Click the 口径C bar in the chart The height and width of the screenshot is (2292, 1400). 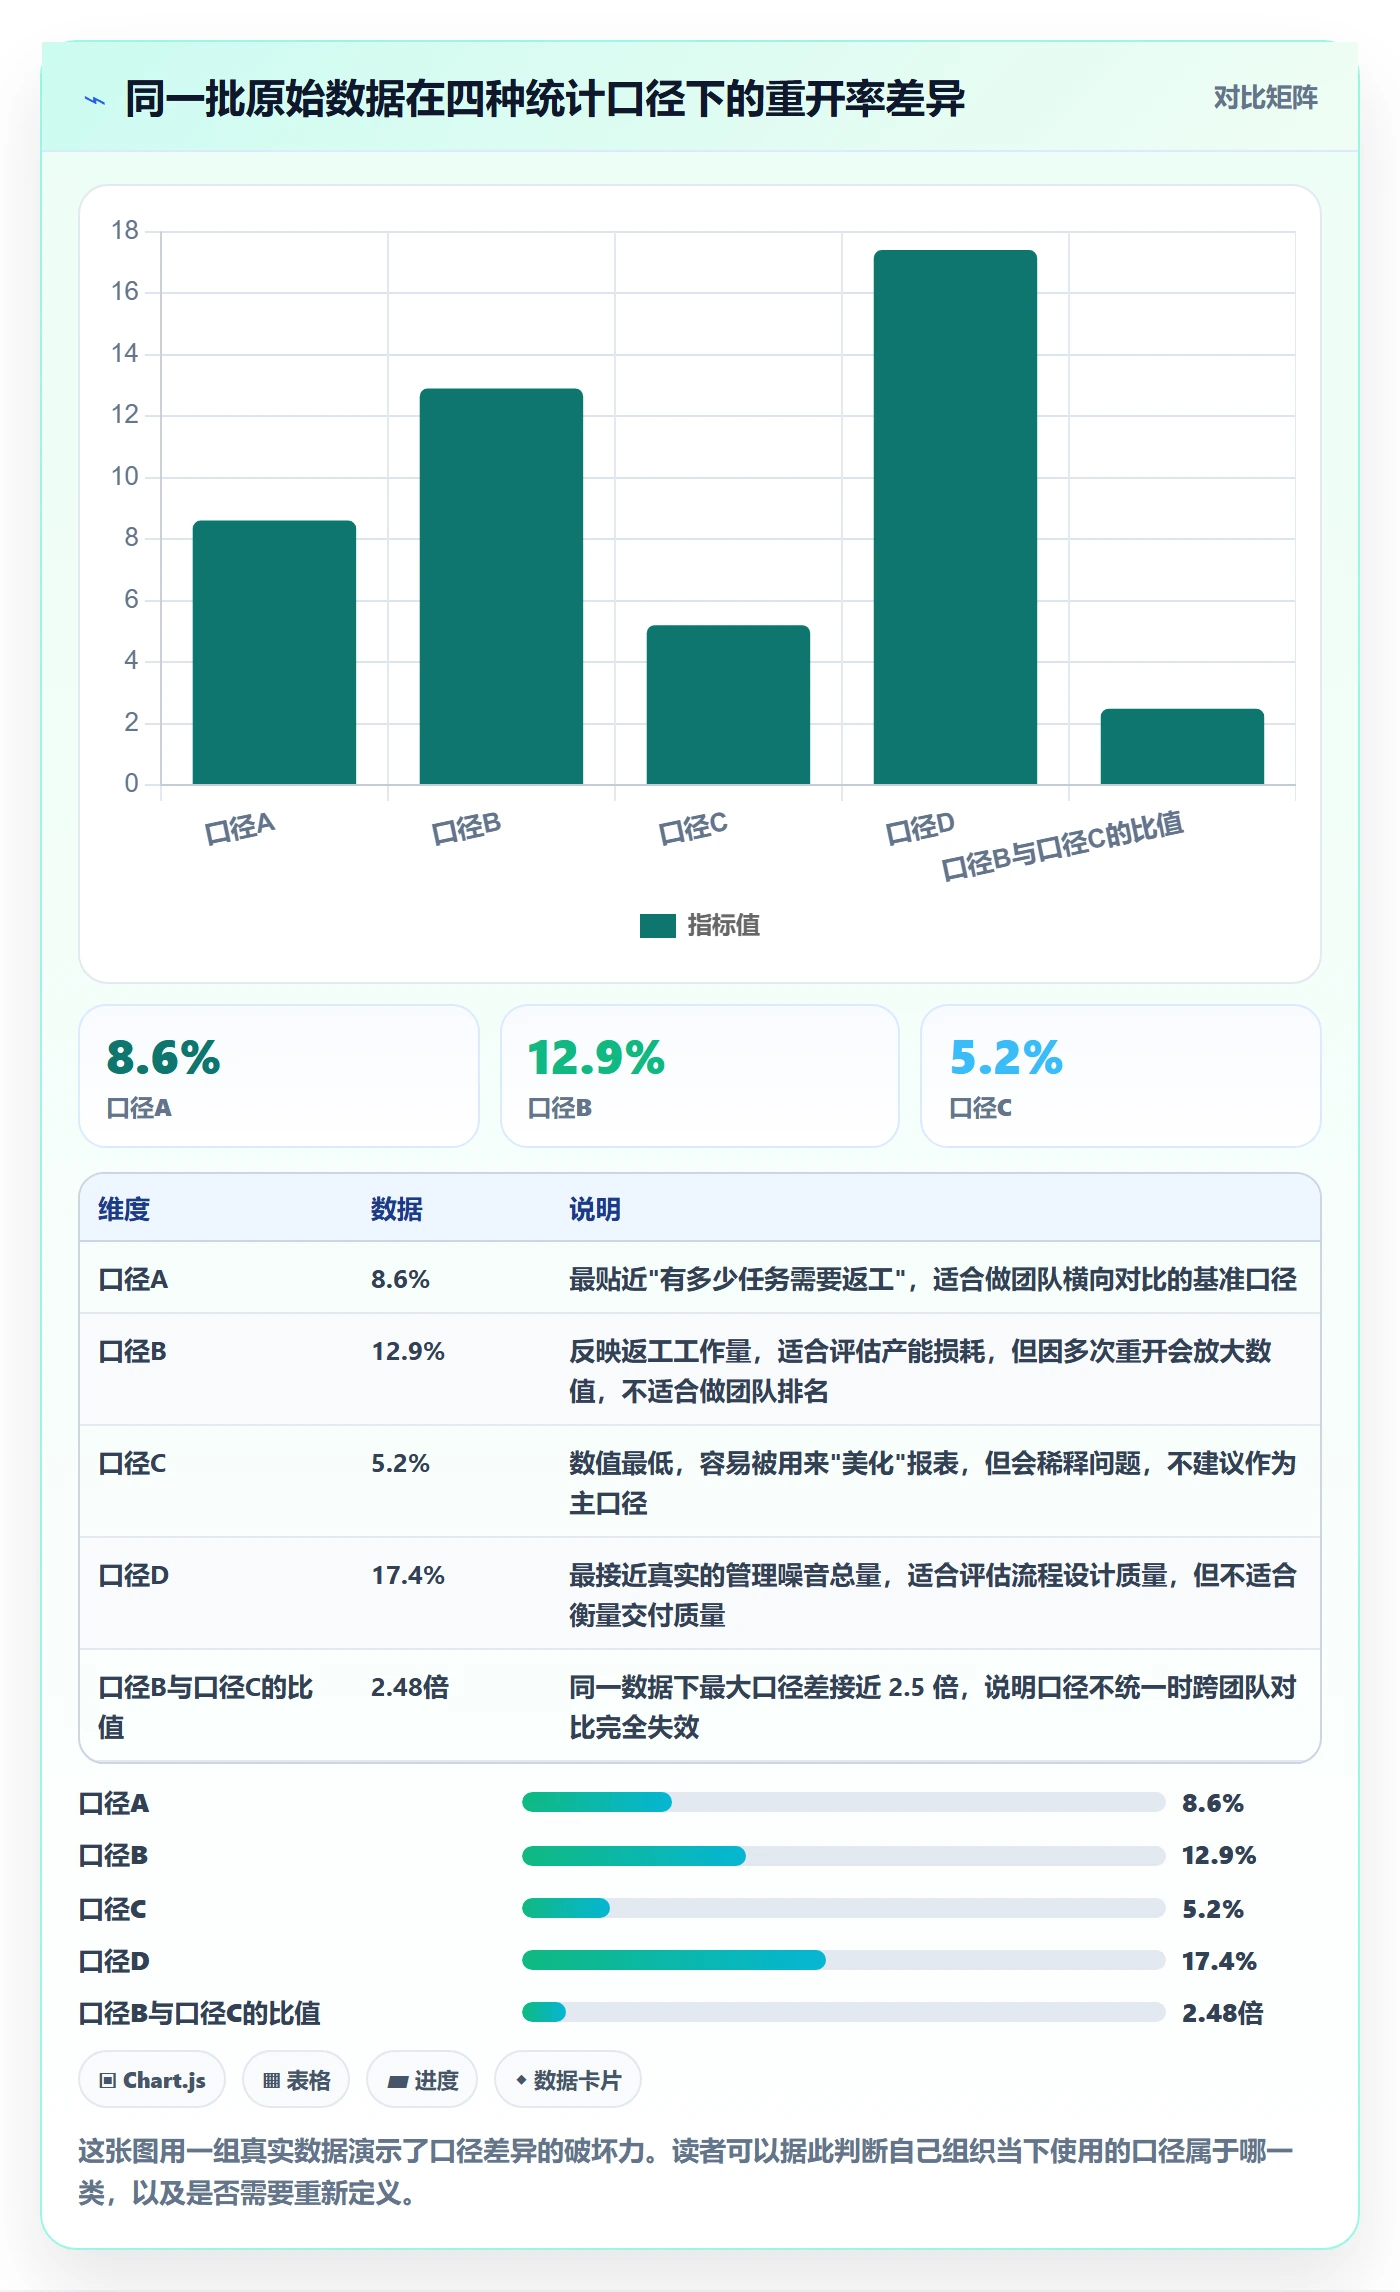(728, 704)
